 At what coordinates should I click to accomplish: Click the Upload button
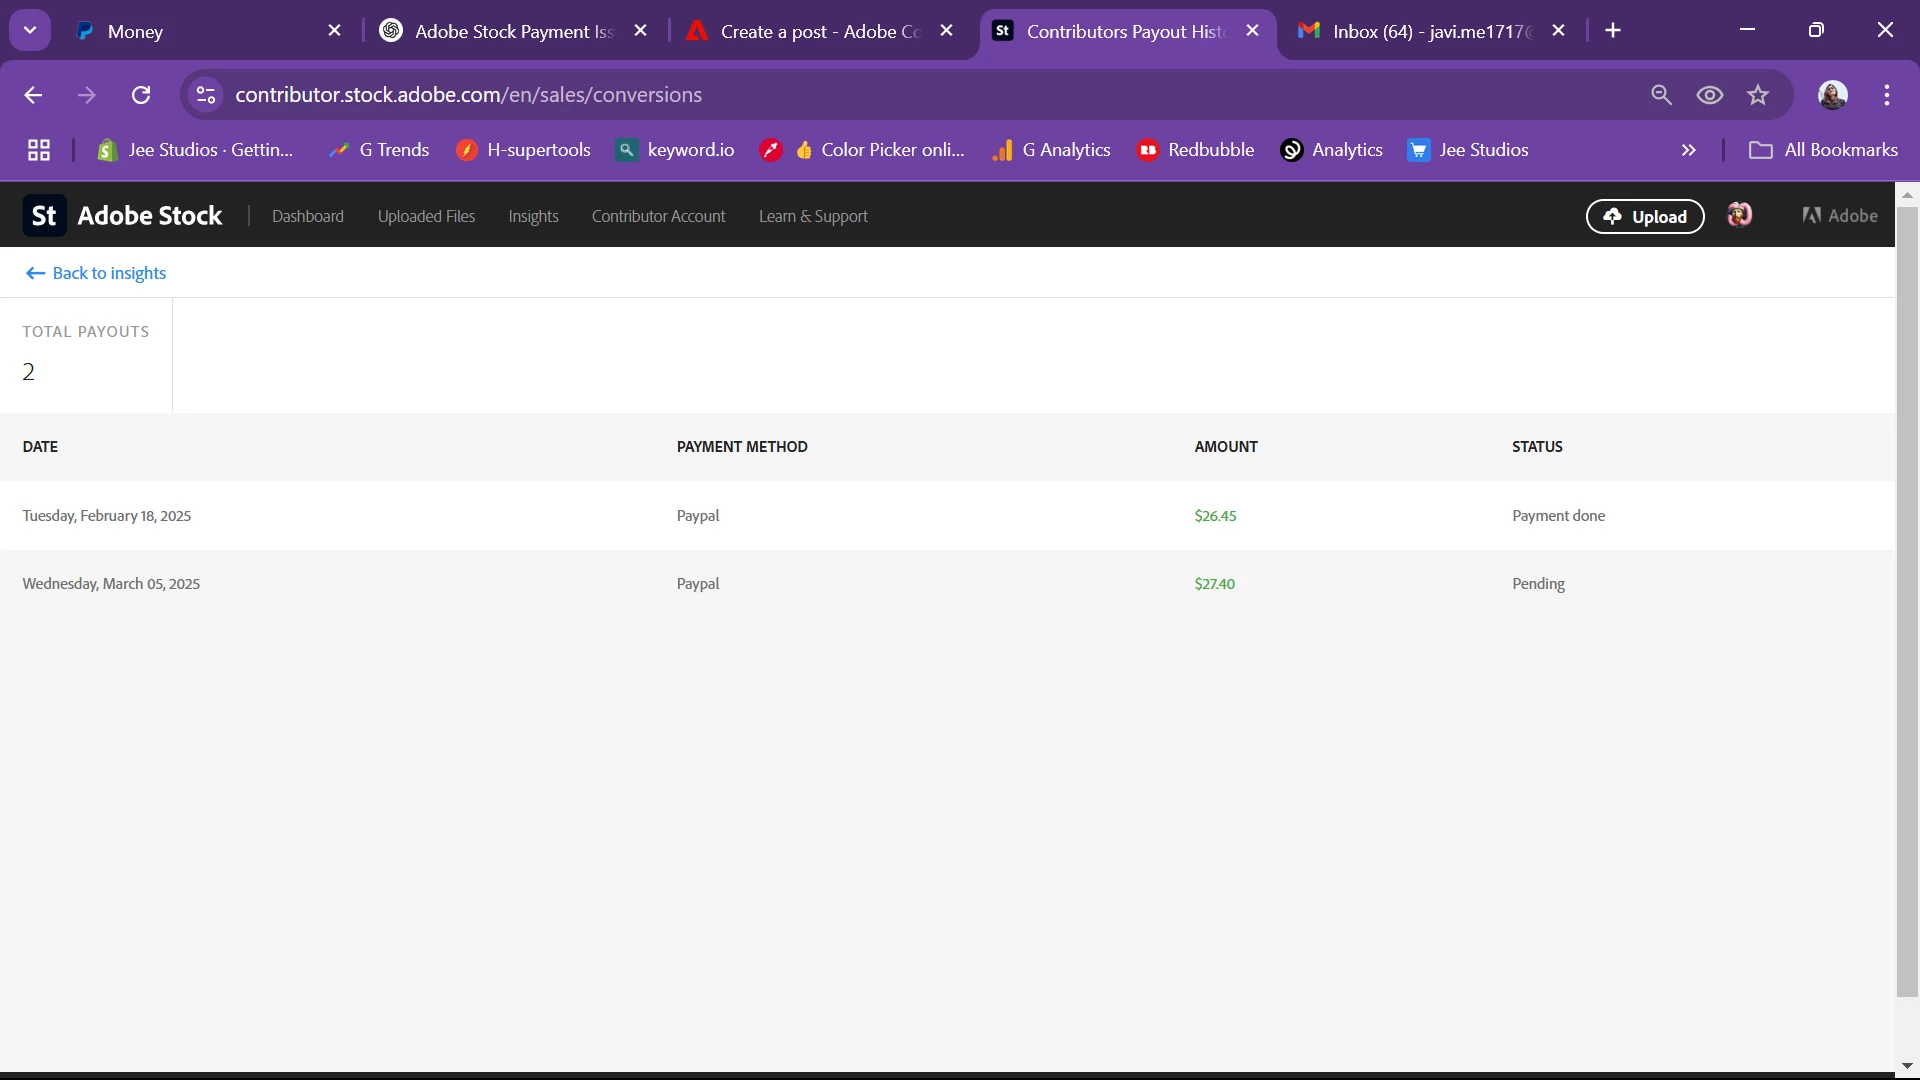(1645, 216)
